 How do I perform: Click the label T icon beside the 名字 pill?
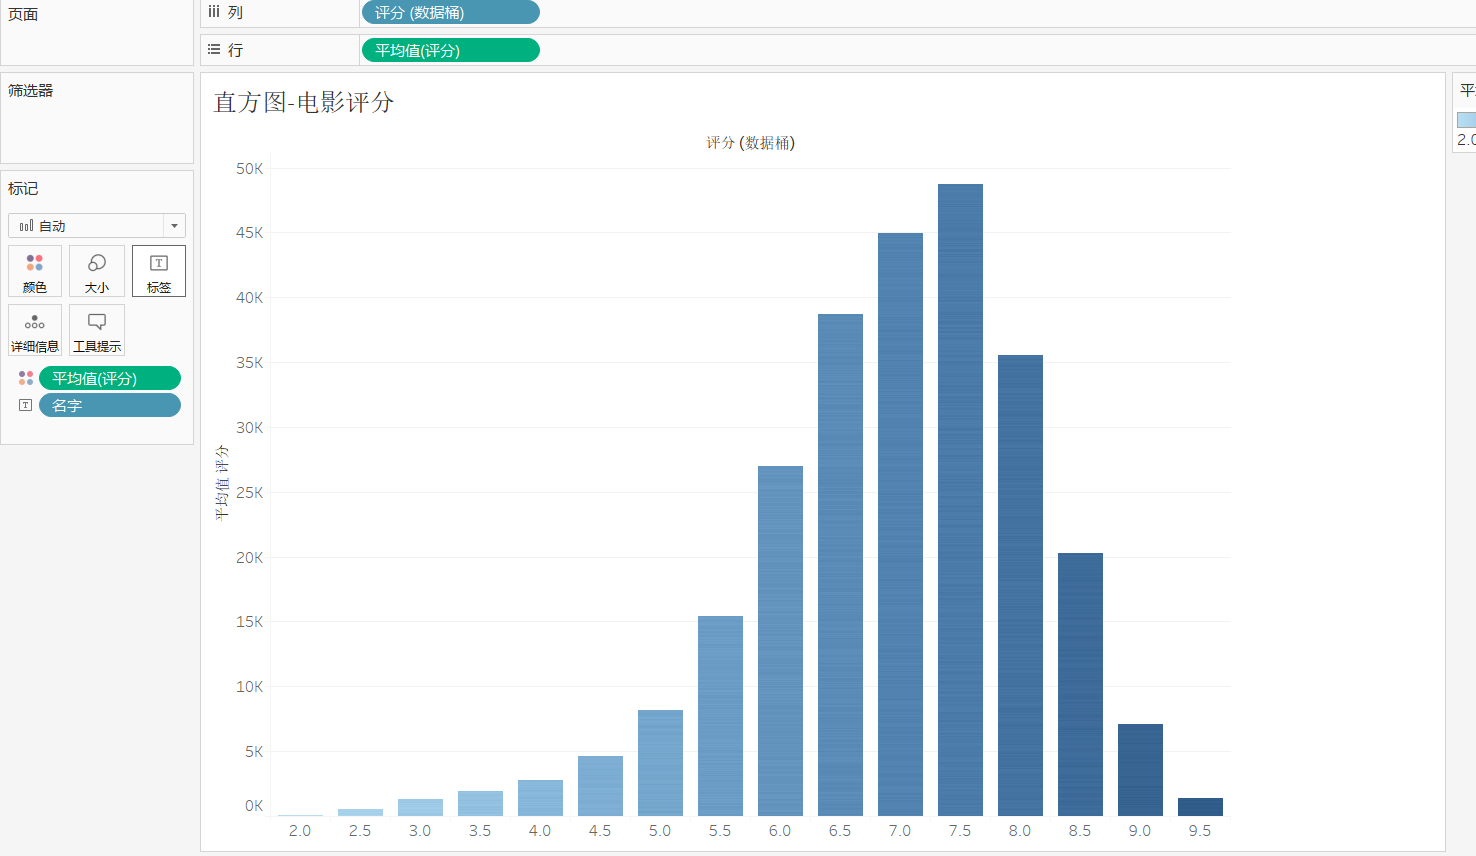pyautogui.click(x=26, y=405)
